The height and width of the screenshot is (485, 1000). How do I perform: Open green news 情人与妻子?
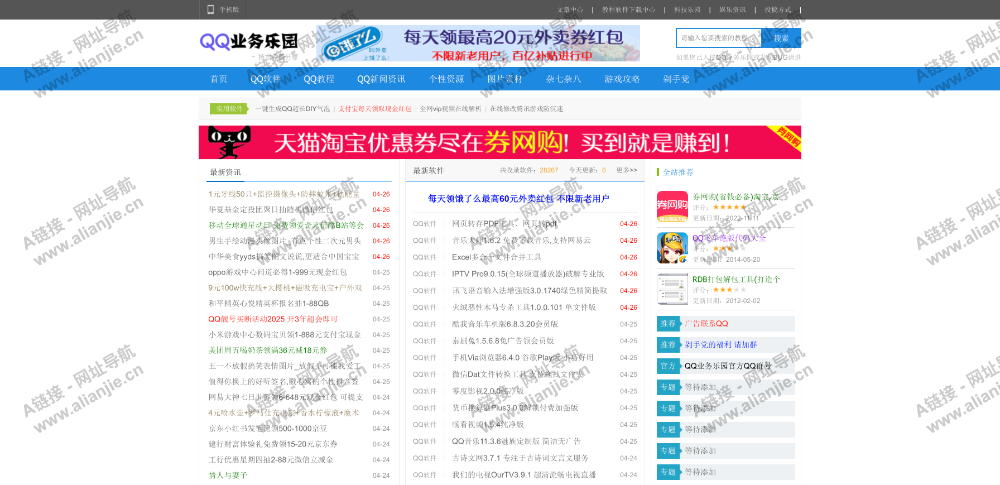228,475
